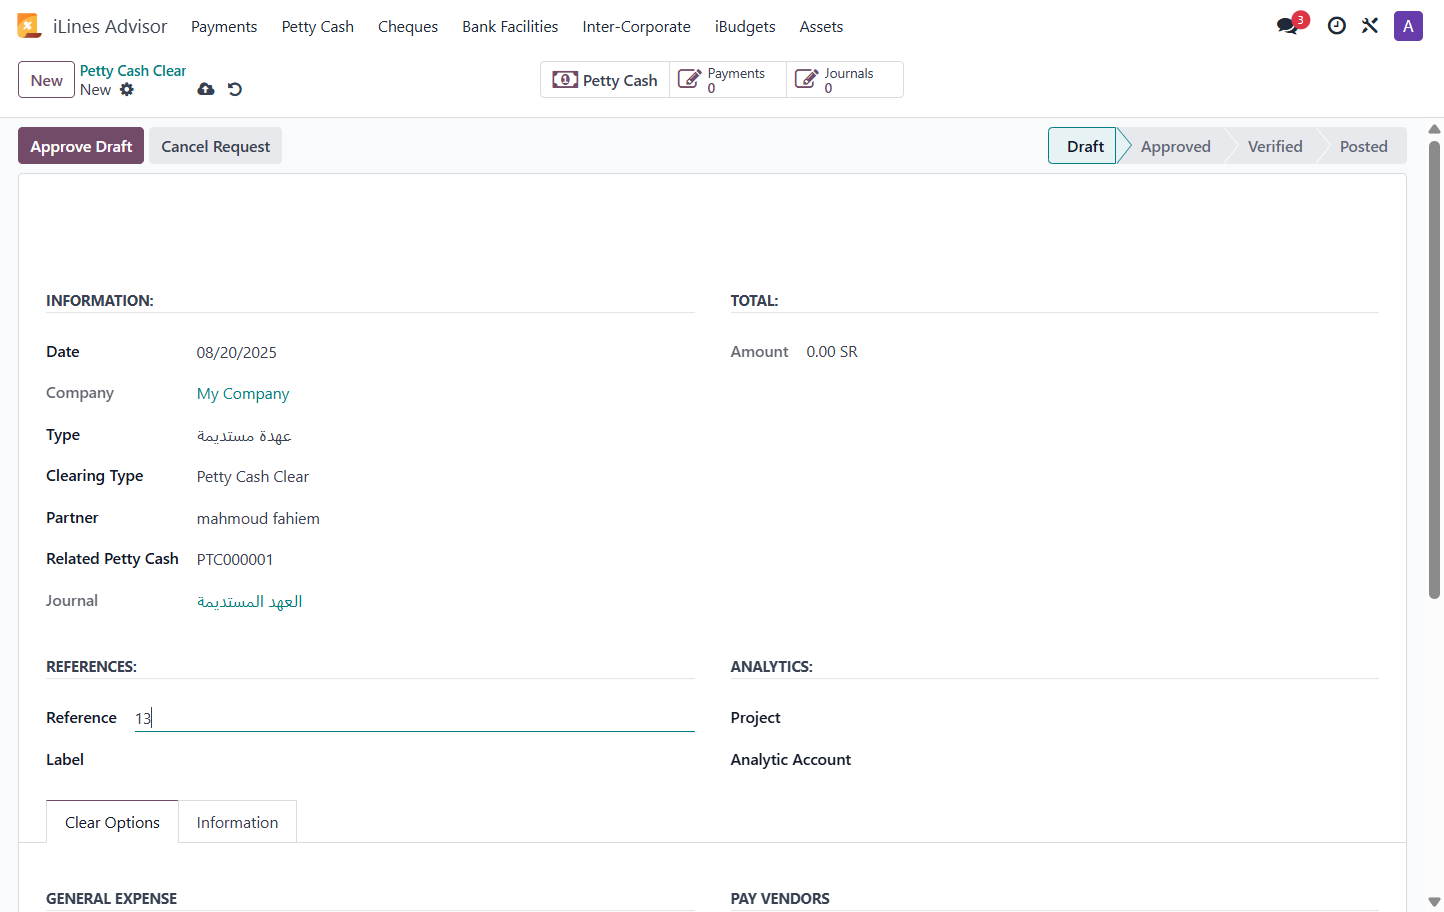Click the vertical scrollbar thumb
The image size is (1444, 912).
pos(1434,370)
